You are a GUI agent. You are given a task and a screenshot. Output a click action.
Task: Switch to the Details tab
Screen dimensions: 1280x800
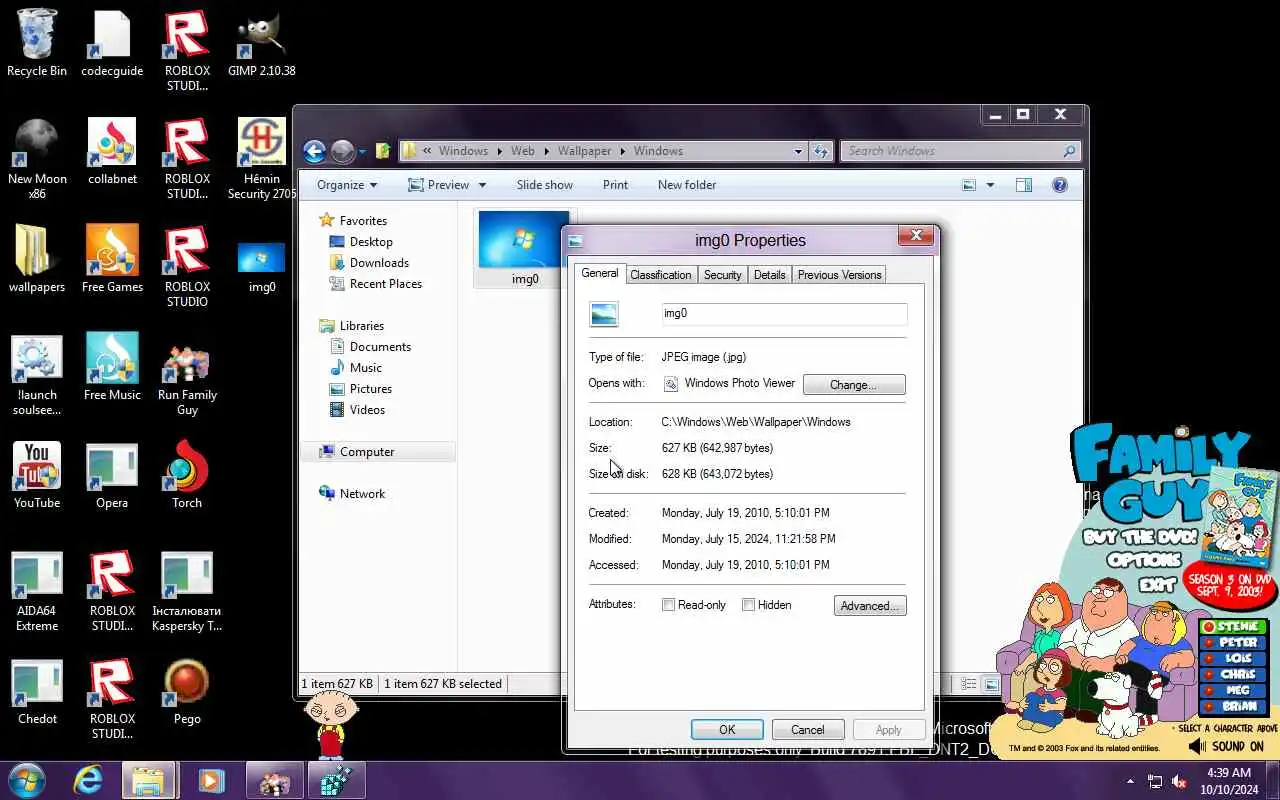click(769, 275)
